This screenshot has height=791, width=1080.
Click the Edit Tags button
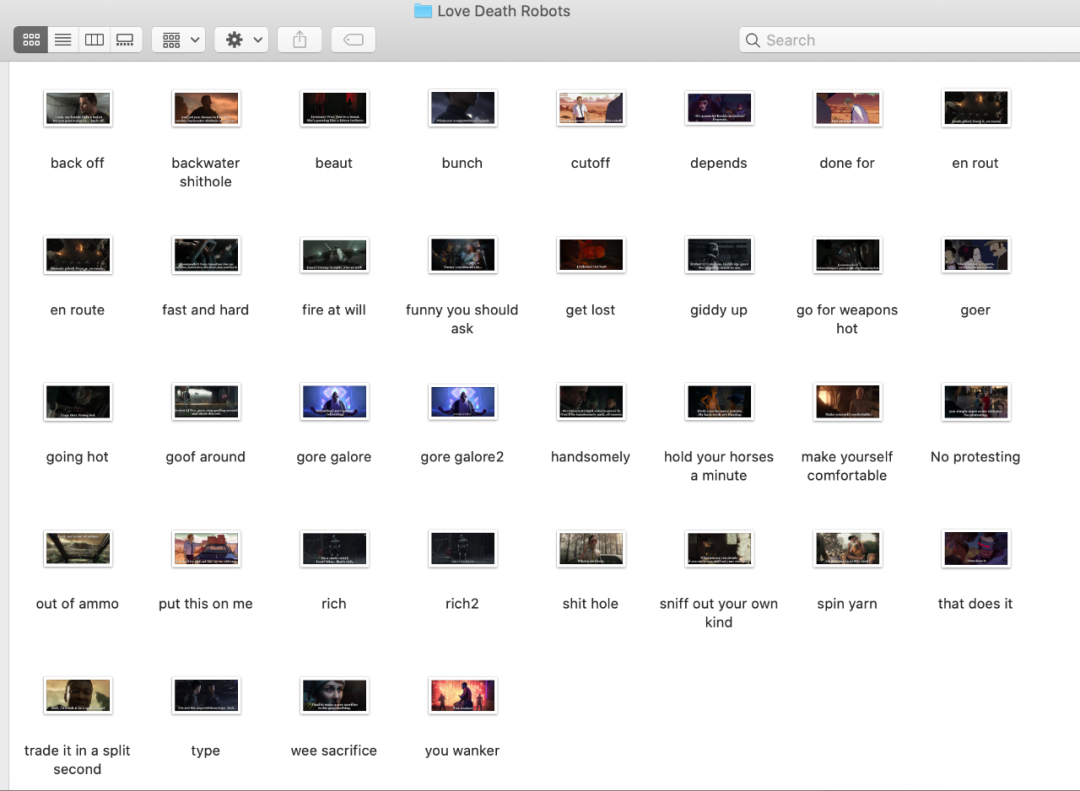pos(353,40)
